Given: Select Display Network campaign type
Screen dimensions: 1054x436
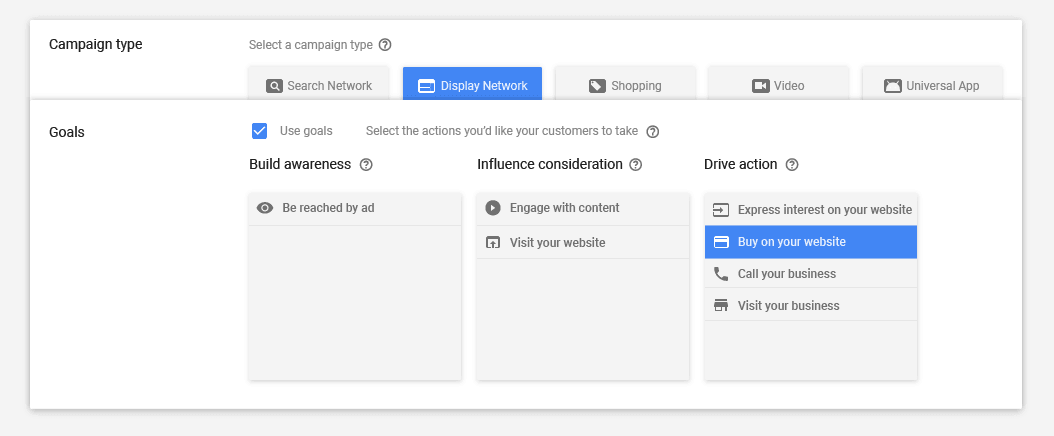Looking at the screenshot, I should 472,85.
